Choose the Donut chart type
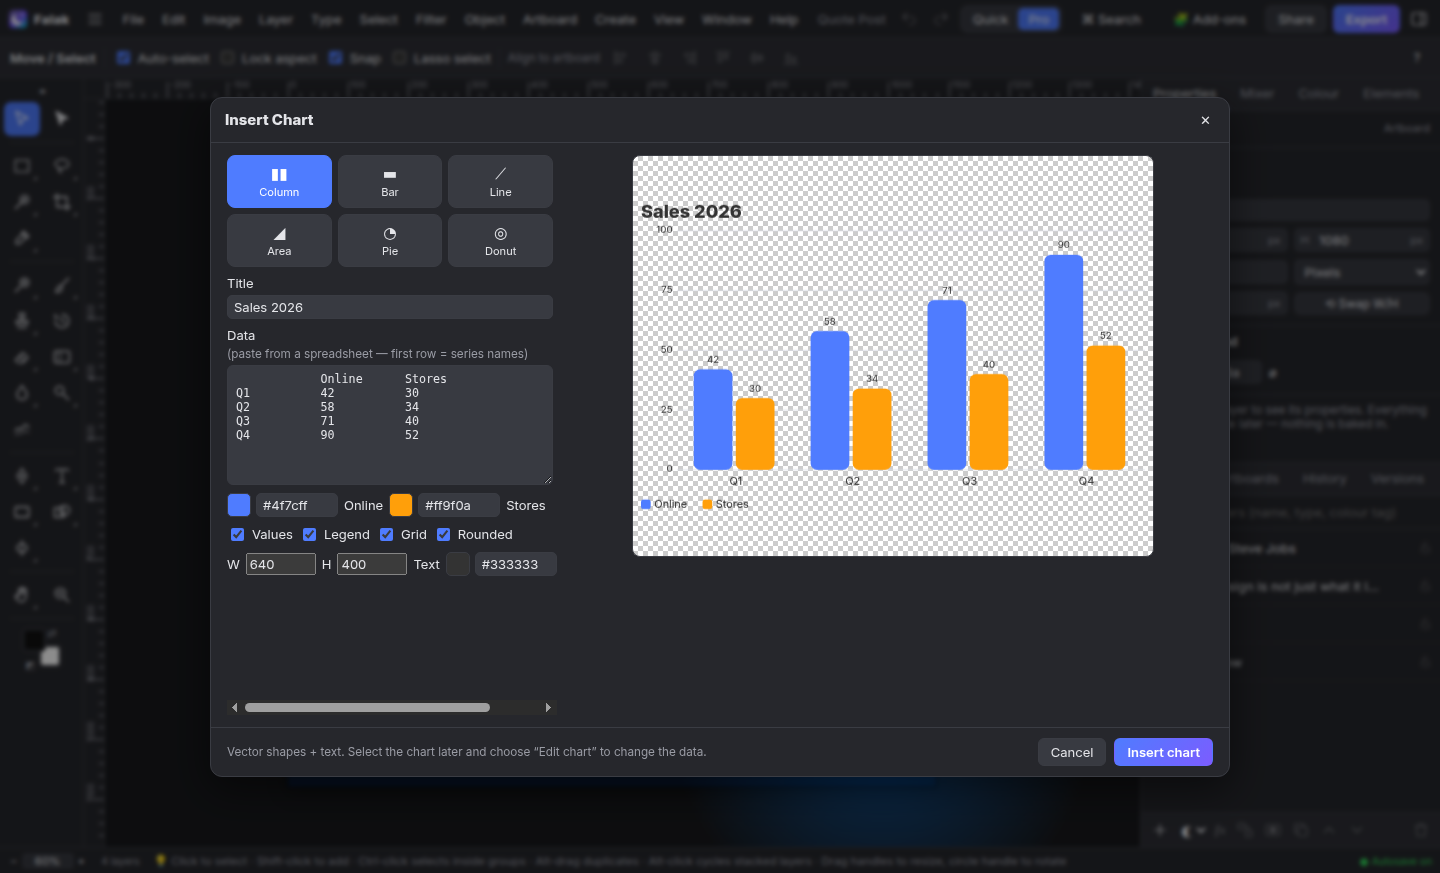The image size is (1440, 873). [500, 240]
